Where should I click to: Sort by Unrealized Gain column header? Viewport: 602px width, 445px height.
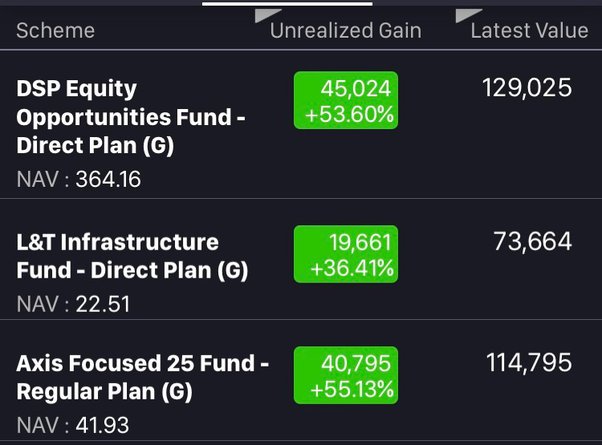(345, 31)
